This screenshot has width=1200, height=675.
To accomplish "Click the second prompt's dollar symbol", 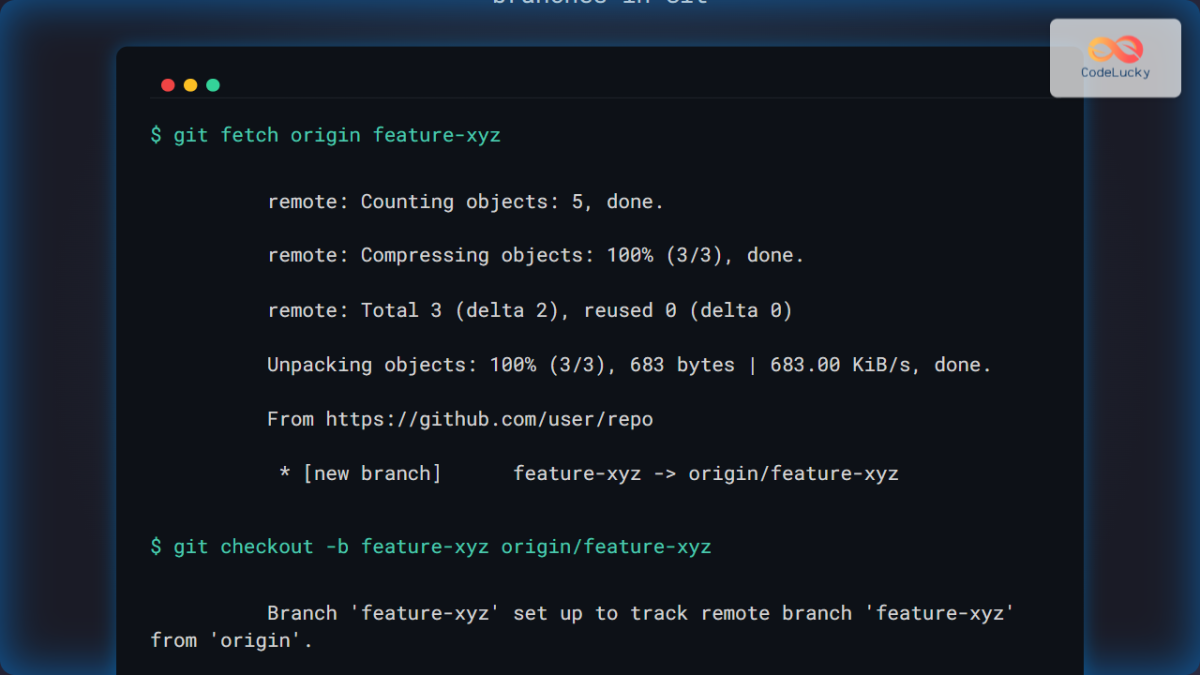I will pos(155,547).
